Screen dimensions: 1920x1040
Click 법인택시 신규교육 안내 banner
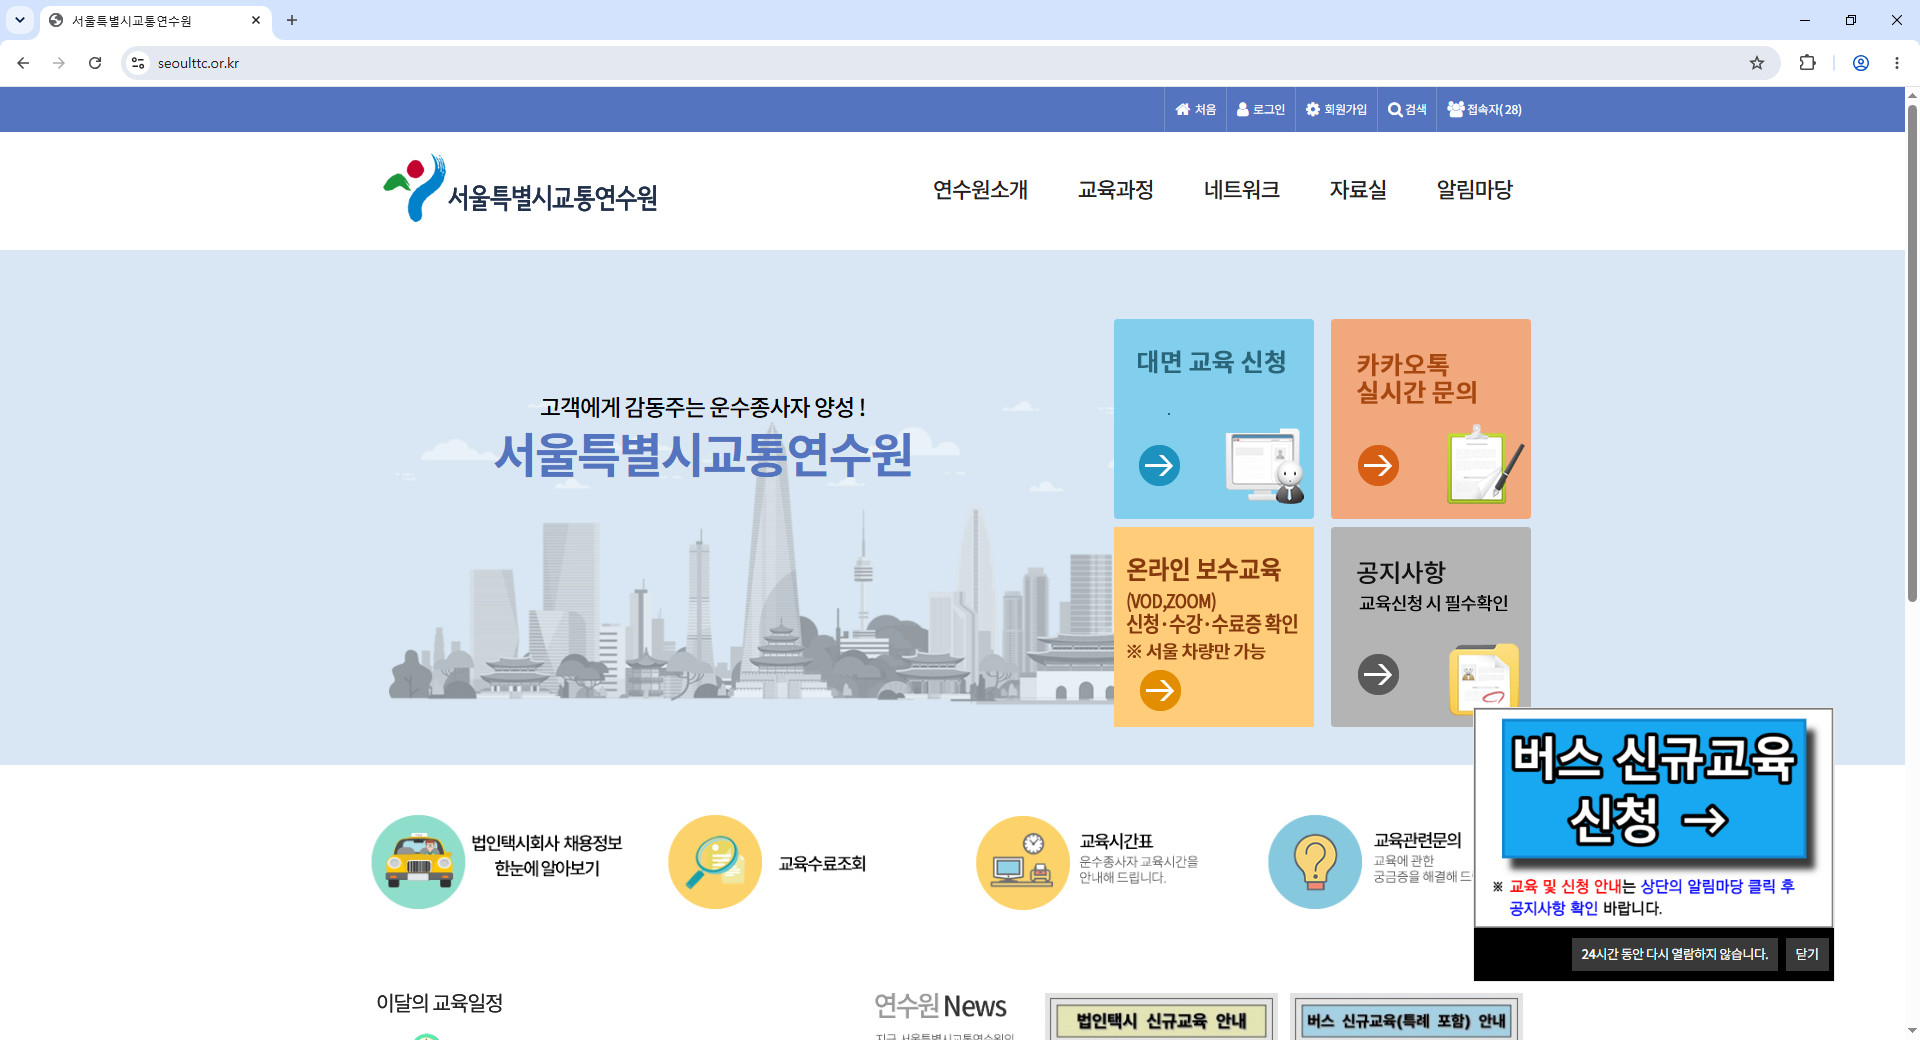[1161, 1019]
